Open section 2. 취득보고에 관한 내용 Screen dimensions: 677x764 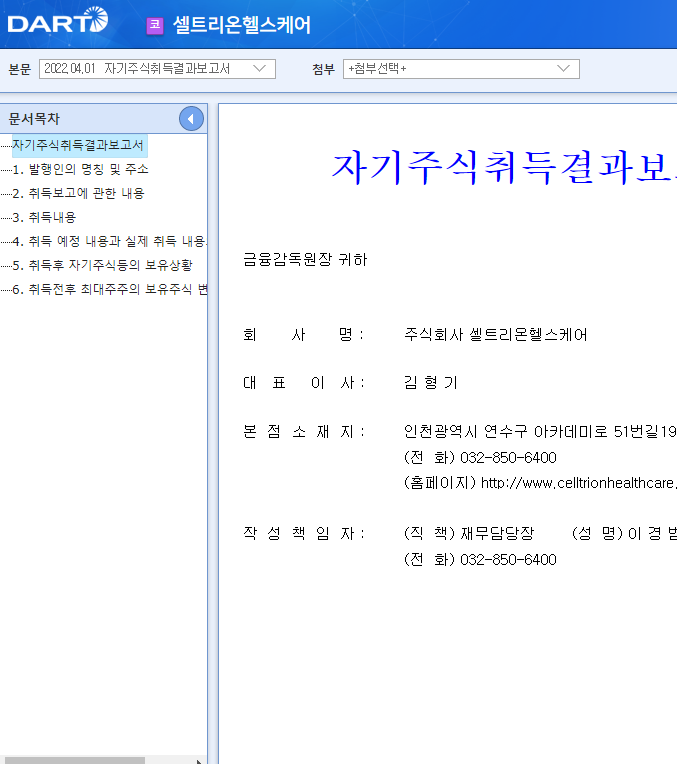[x=78, y=193]
